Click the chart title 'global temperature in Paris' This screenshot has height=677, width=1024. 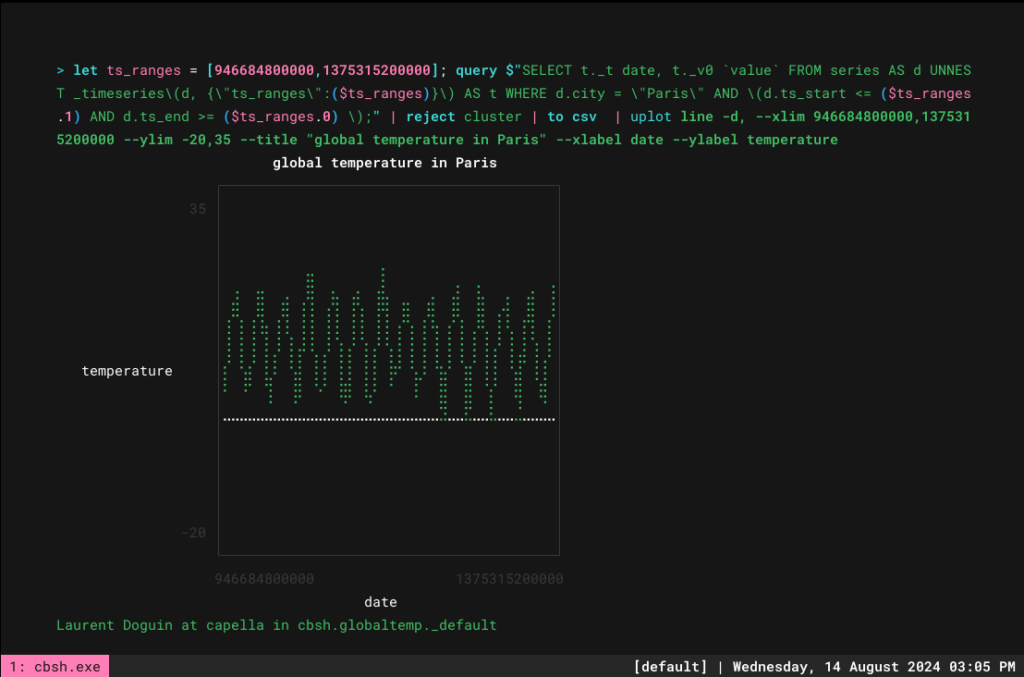[x=385, y=163]
